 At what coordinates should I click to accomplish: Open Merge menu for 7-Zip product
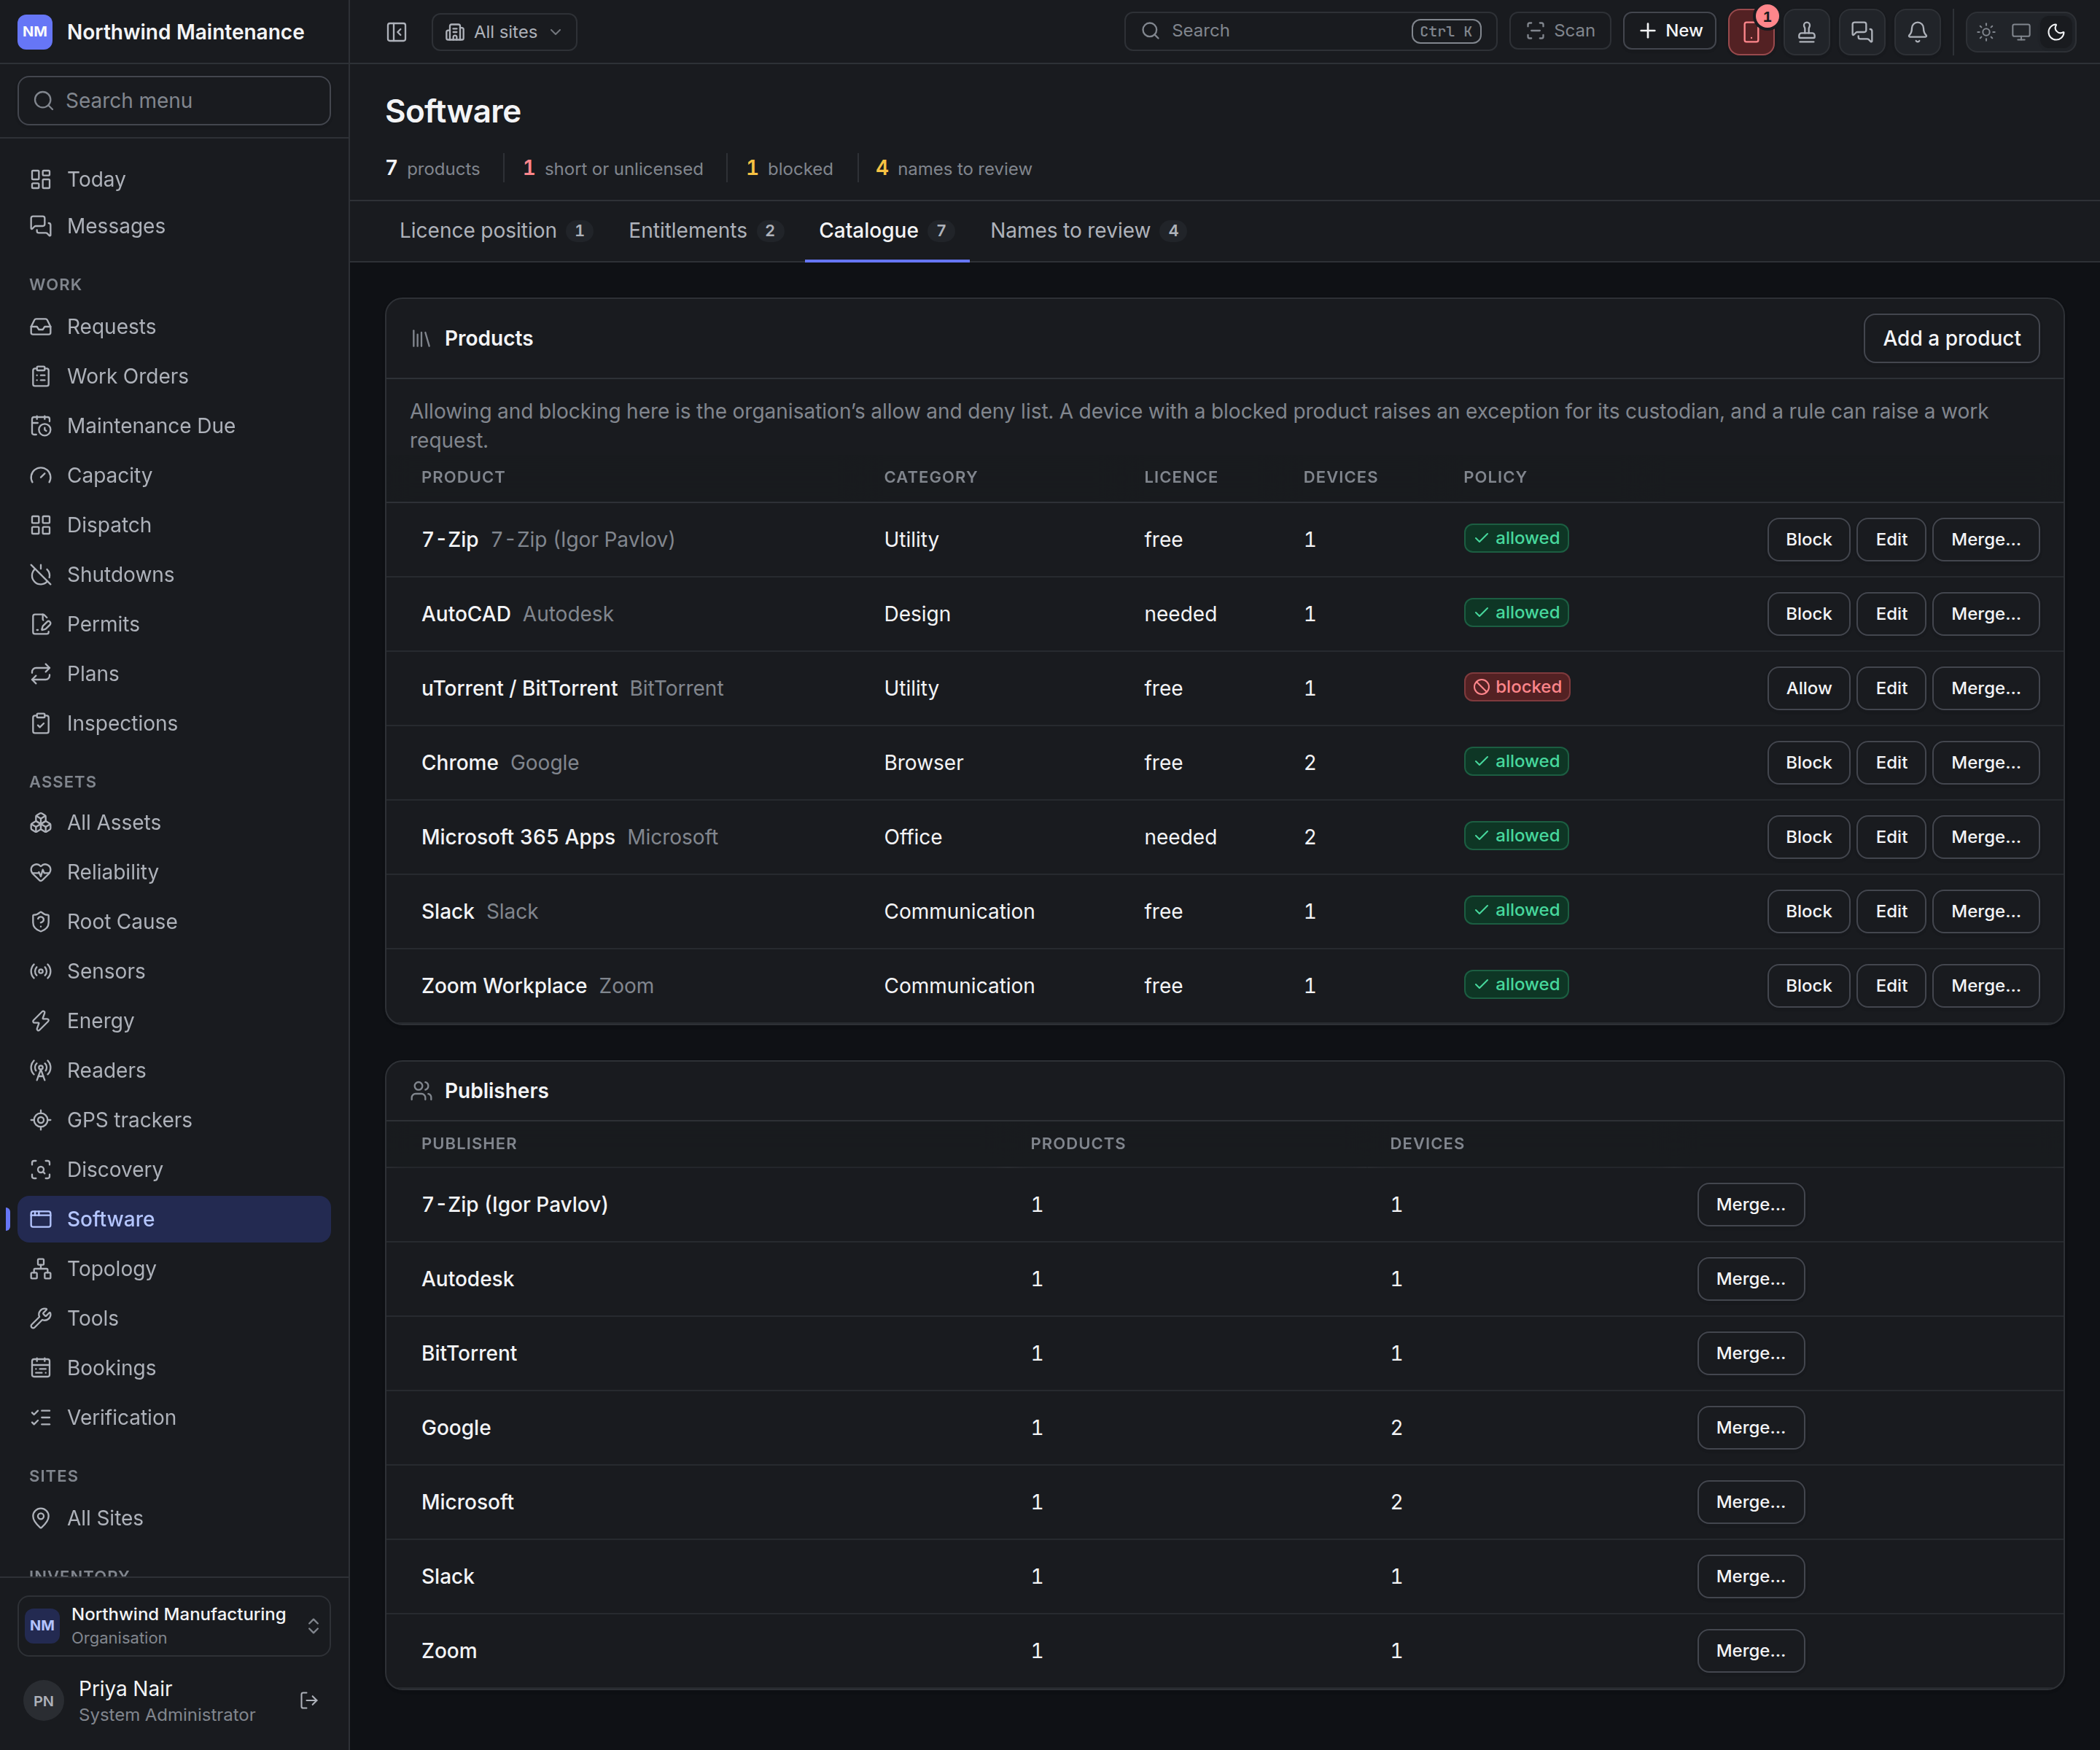tap(1985, 539)
